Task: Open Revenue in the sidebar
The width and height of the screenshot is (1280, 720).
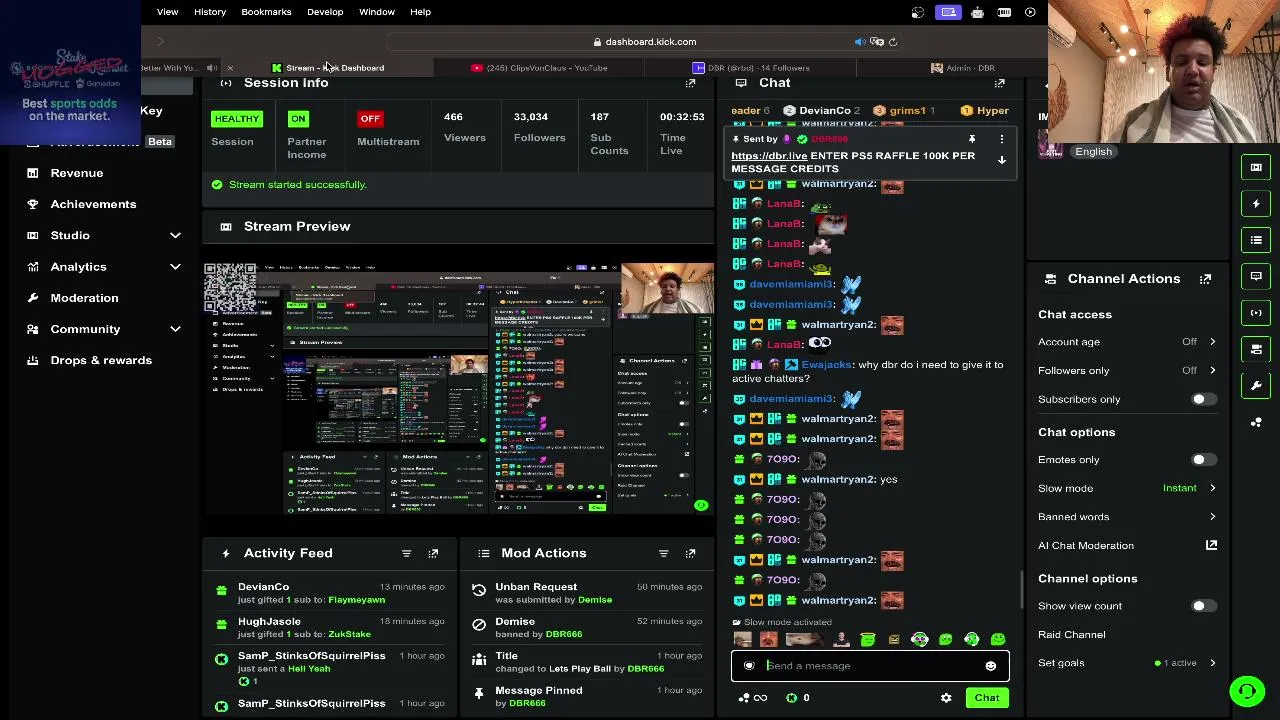Action: click(77, 173)
